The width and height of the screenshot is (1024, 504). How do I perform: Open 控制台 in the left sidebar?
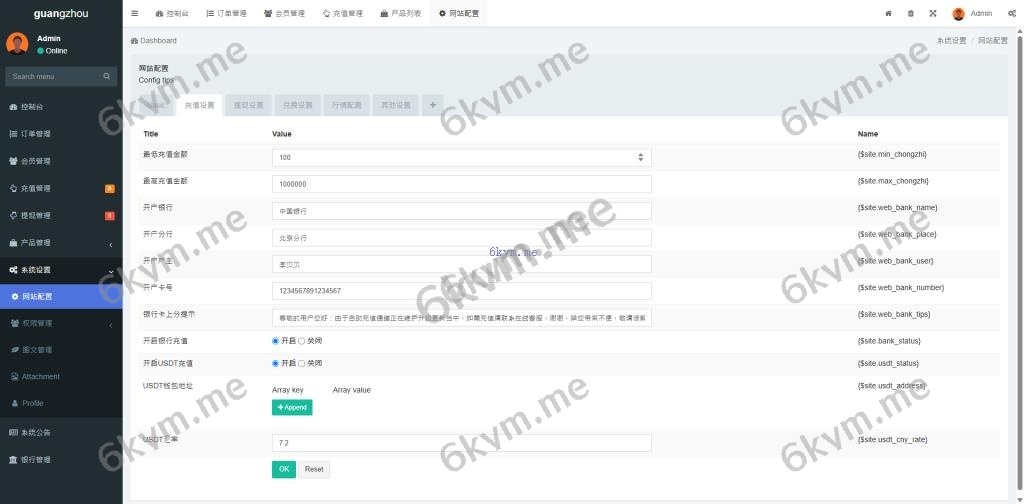61,106
